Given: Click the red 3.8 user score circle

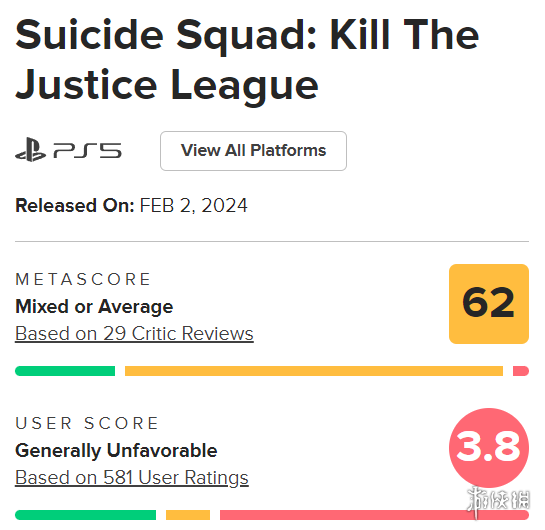Looking at the screenshot, I should pyautogui.click(x=489, y=448).
